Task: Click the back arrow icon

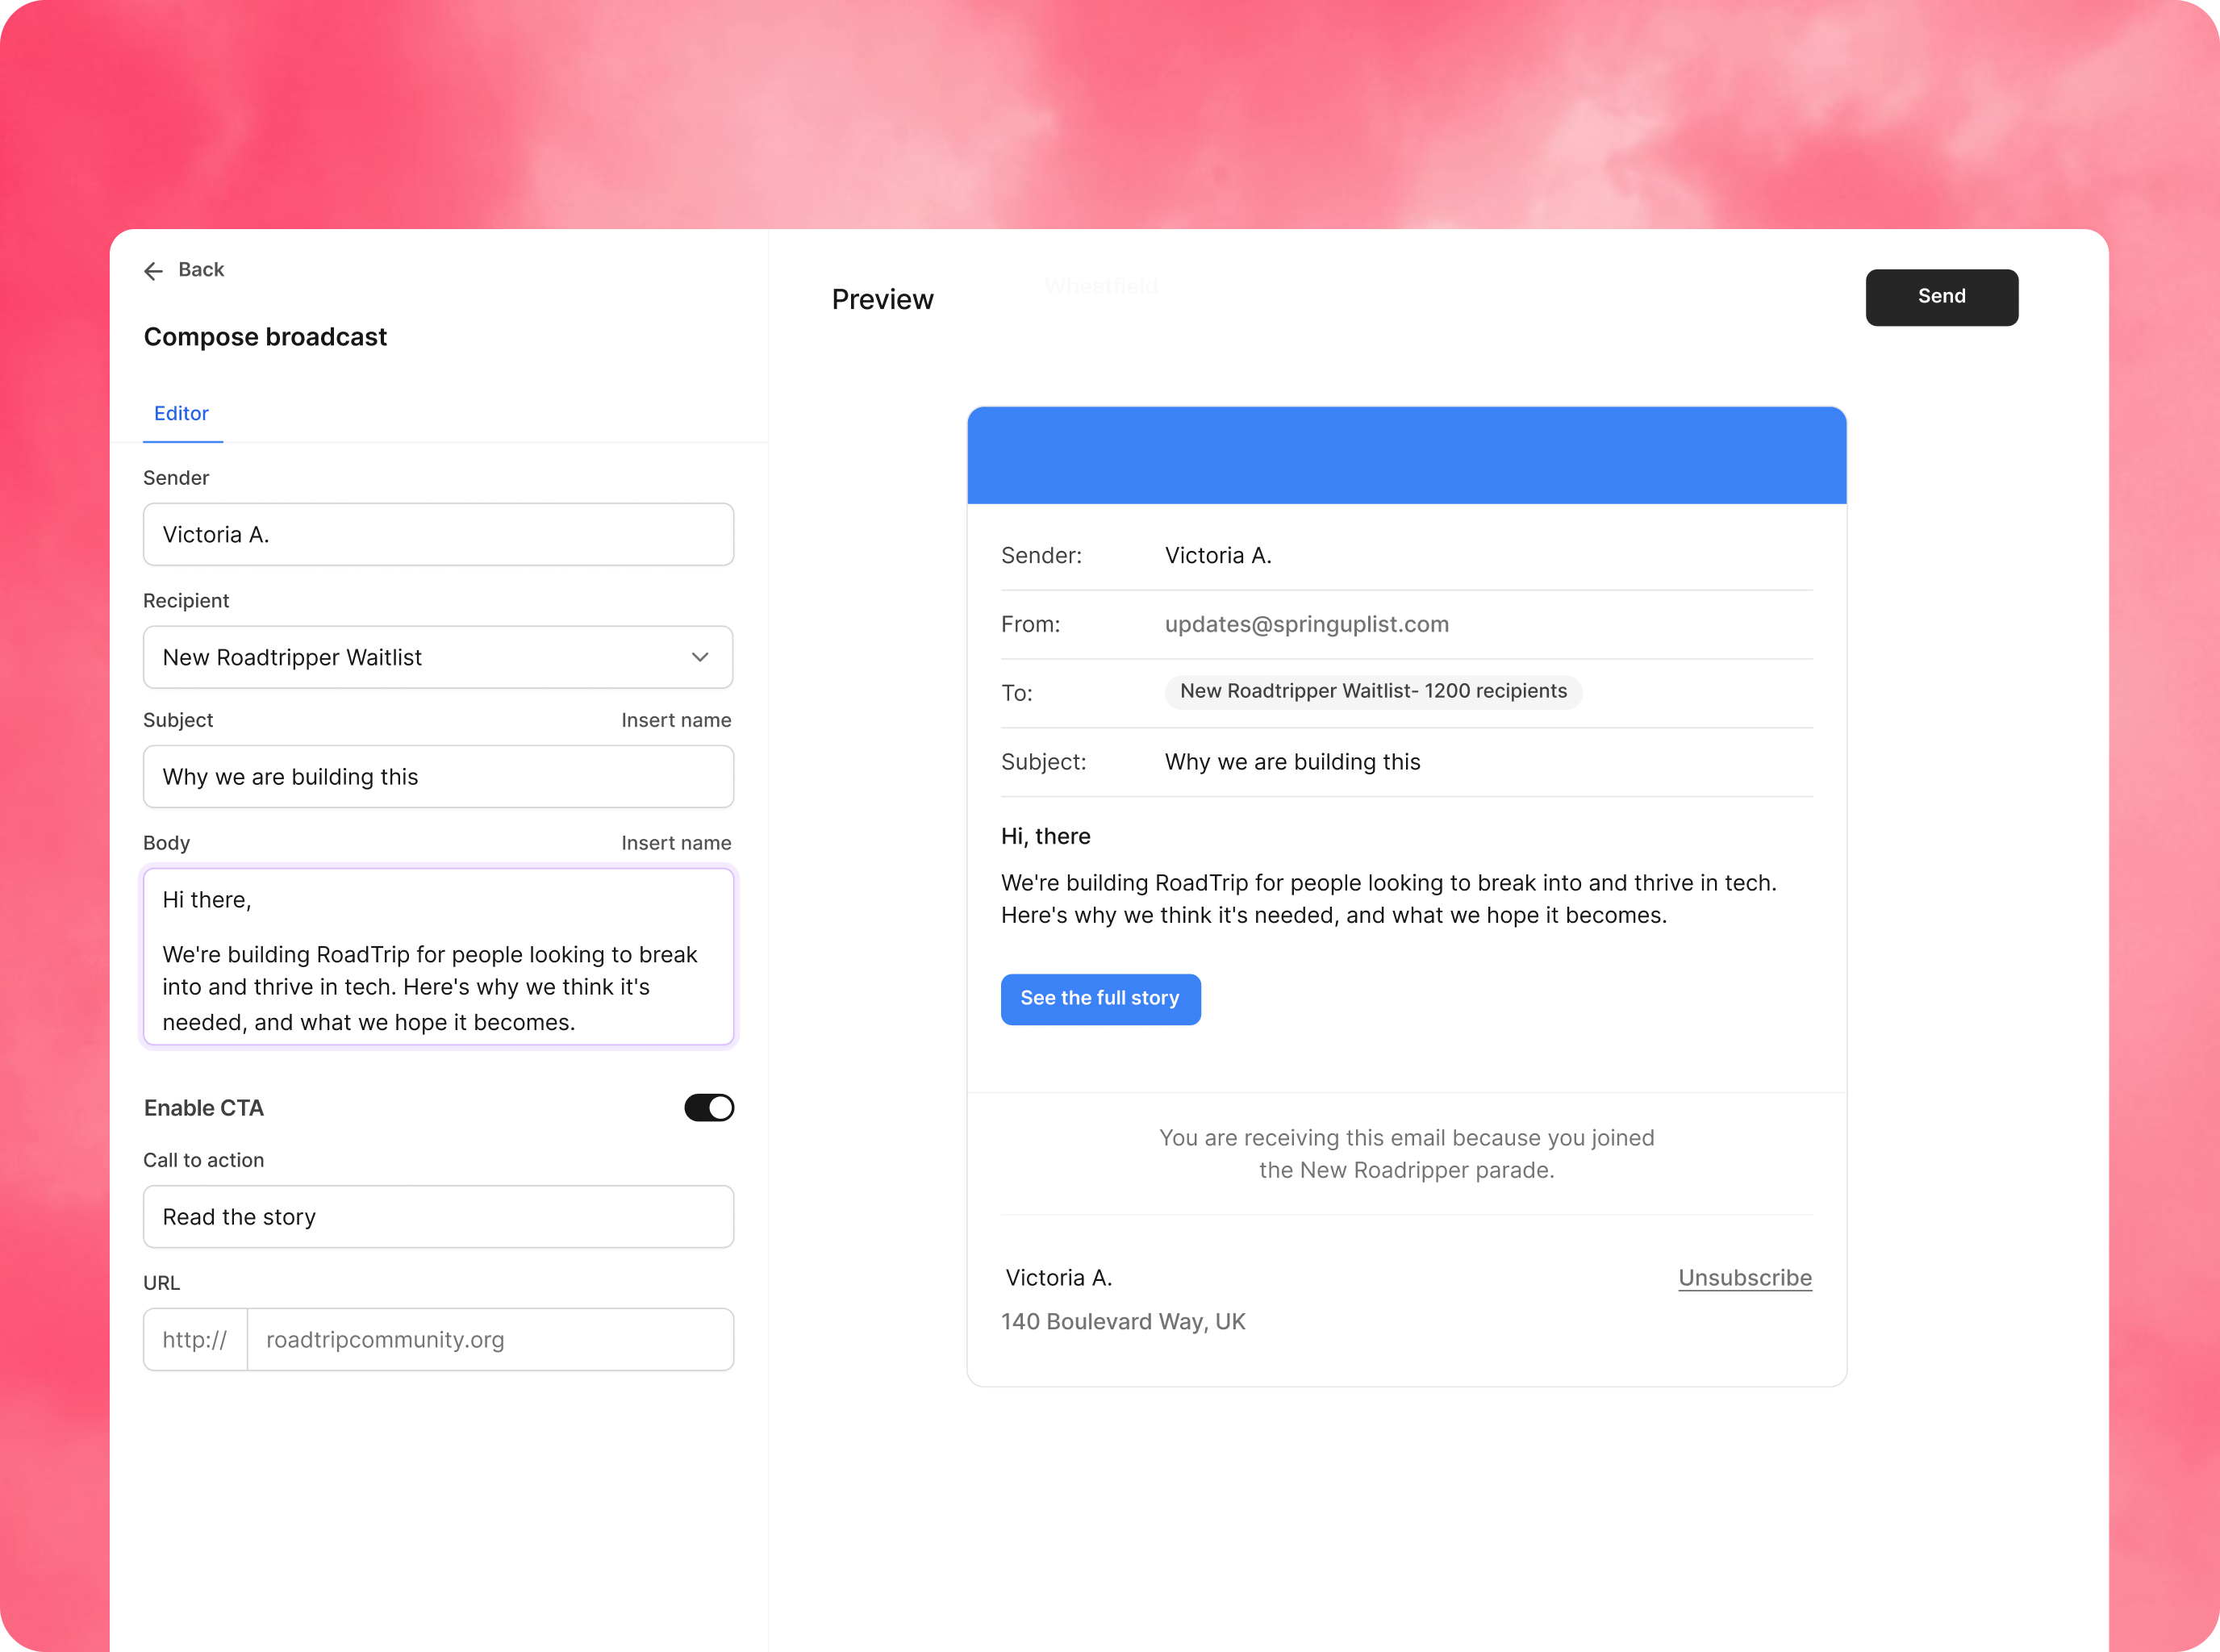Action: 153,271
